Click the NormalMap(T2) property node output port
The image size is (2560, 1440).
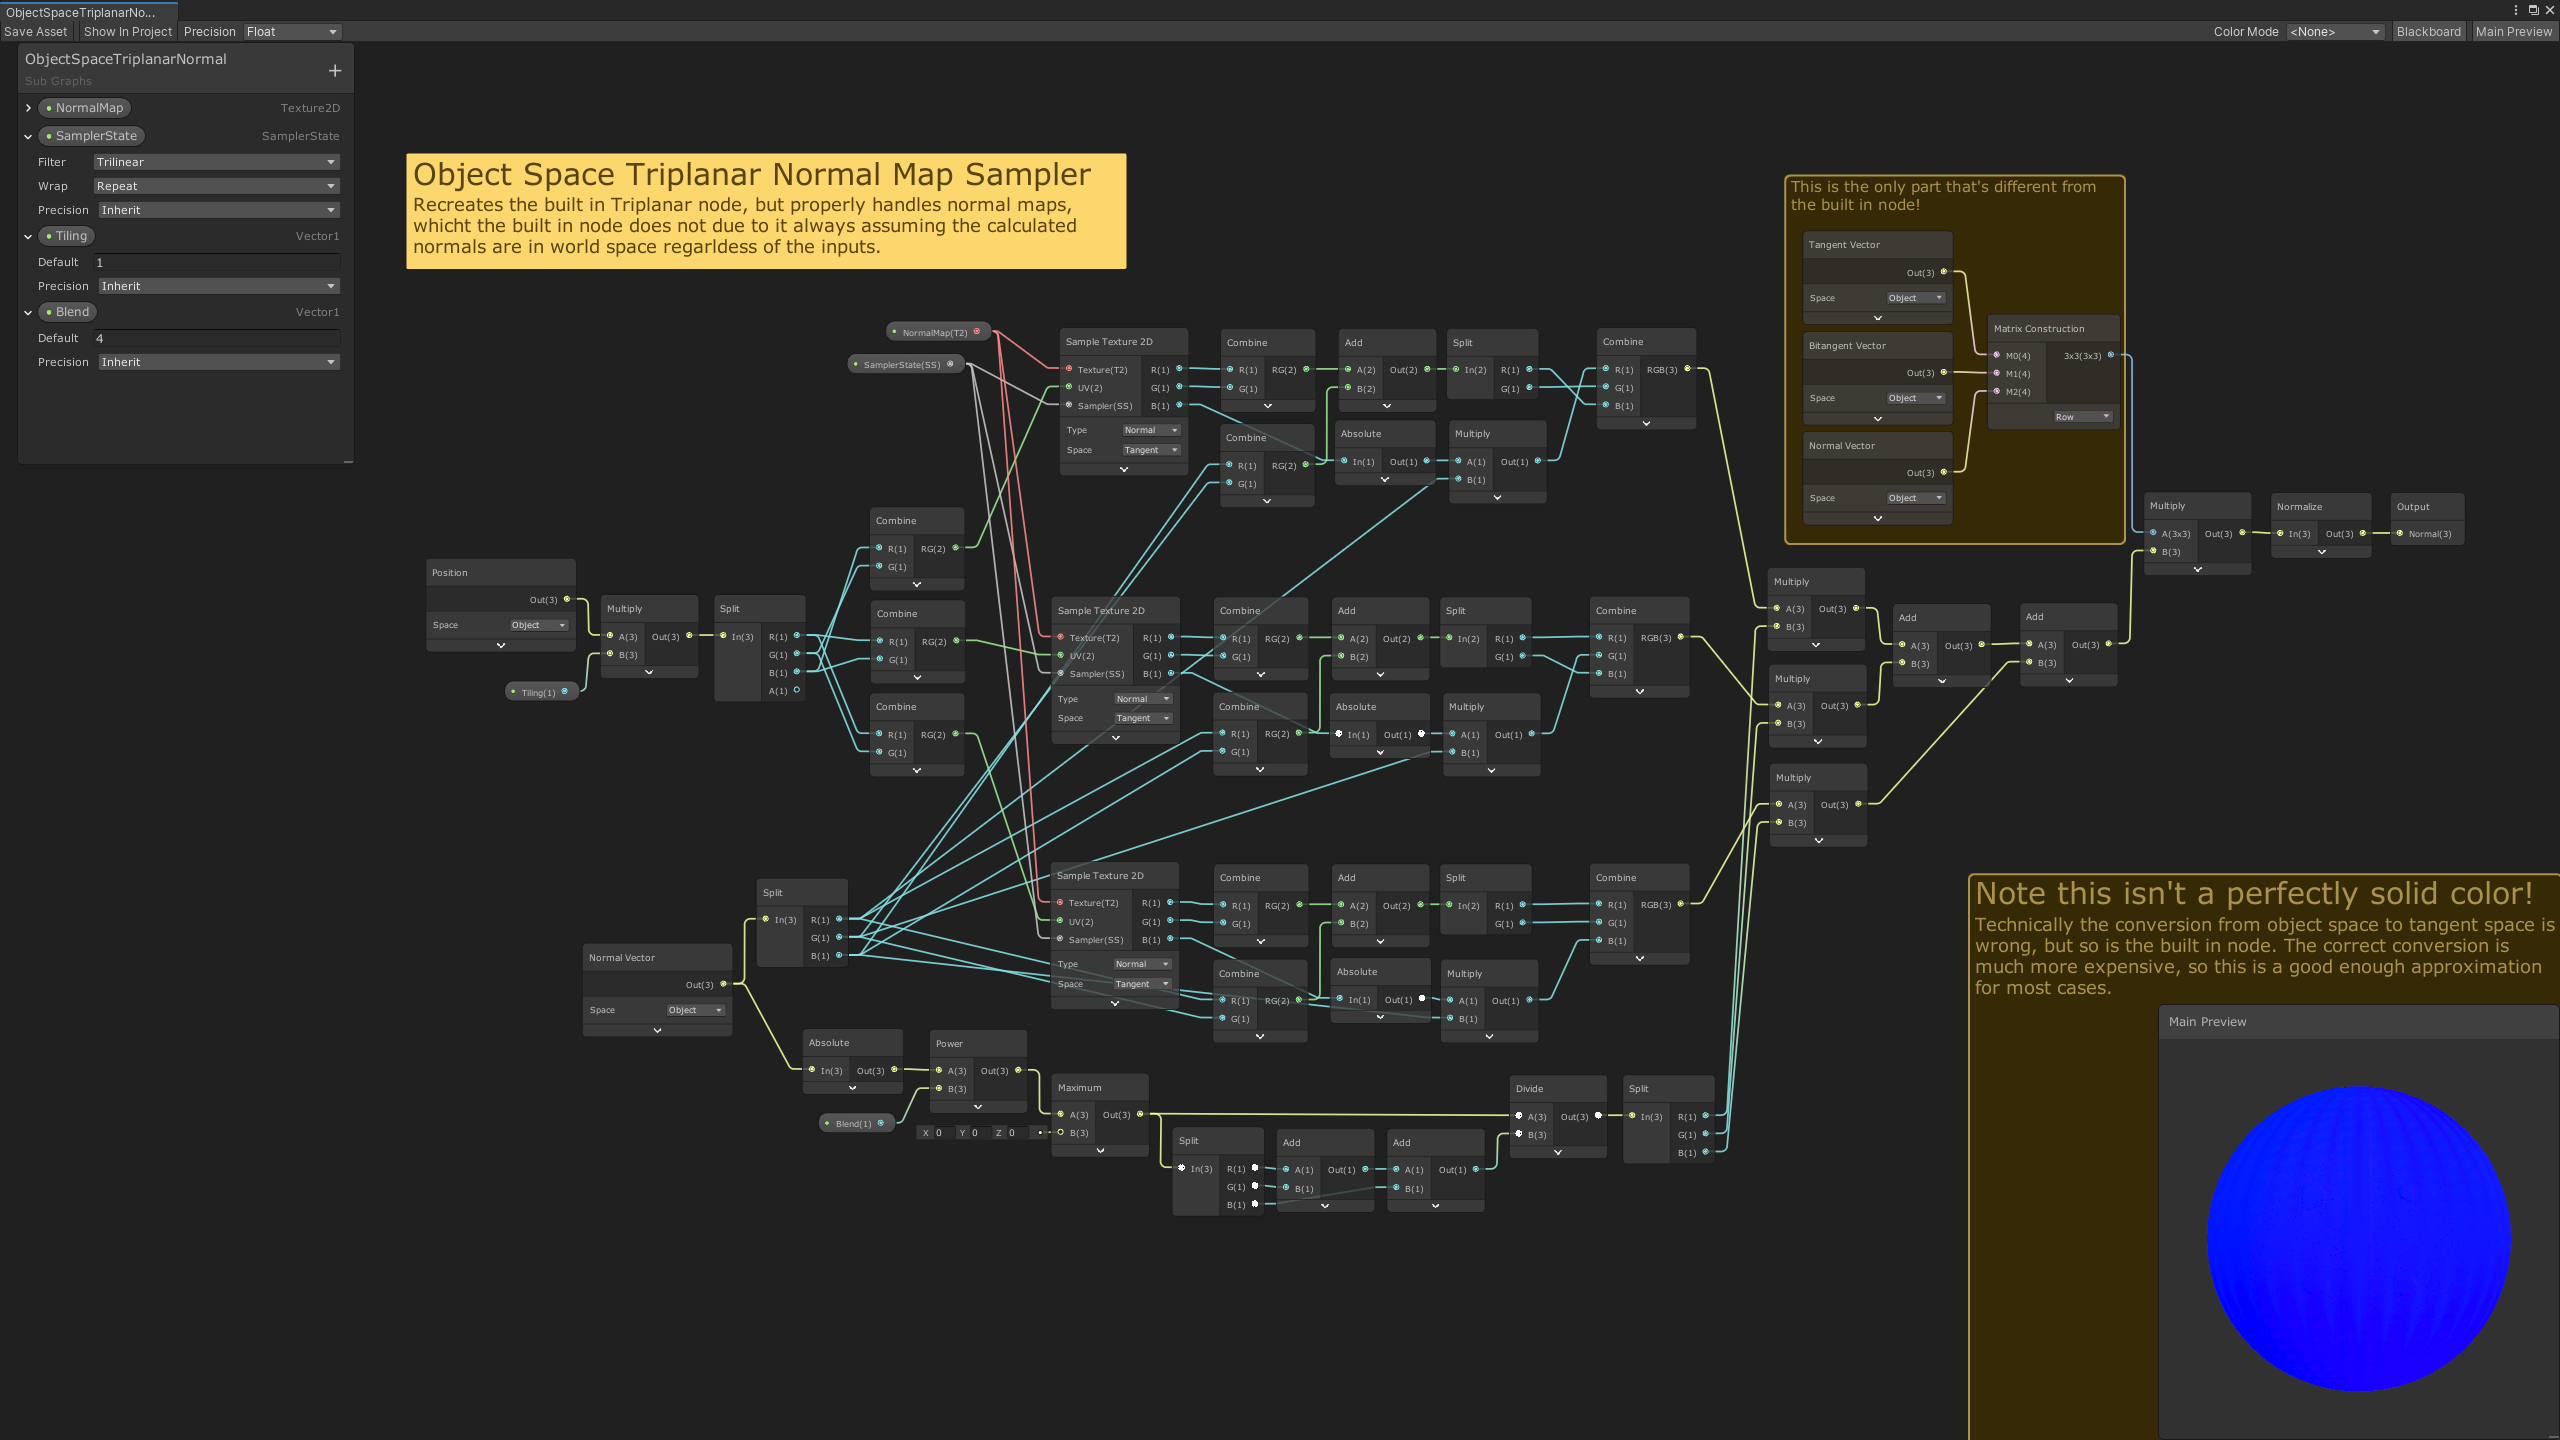coord(977,332)
